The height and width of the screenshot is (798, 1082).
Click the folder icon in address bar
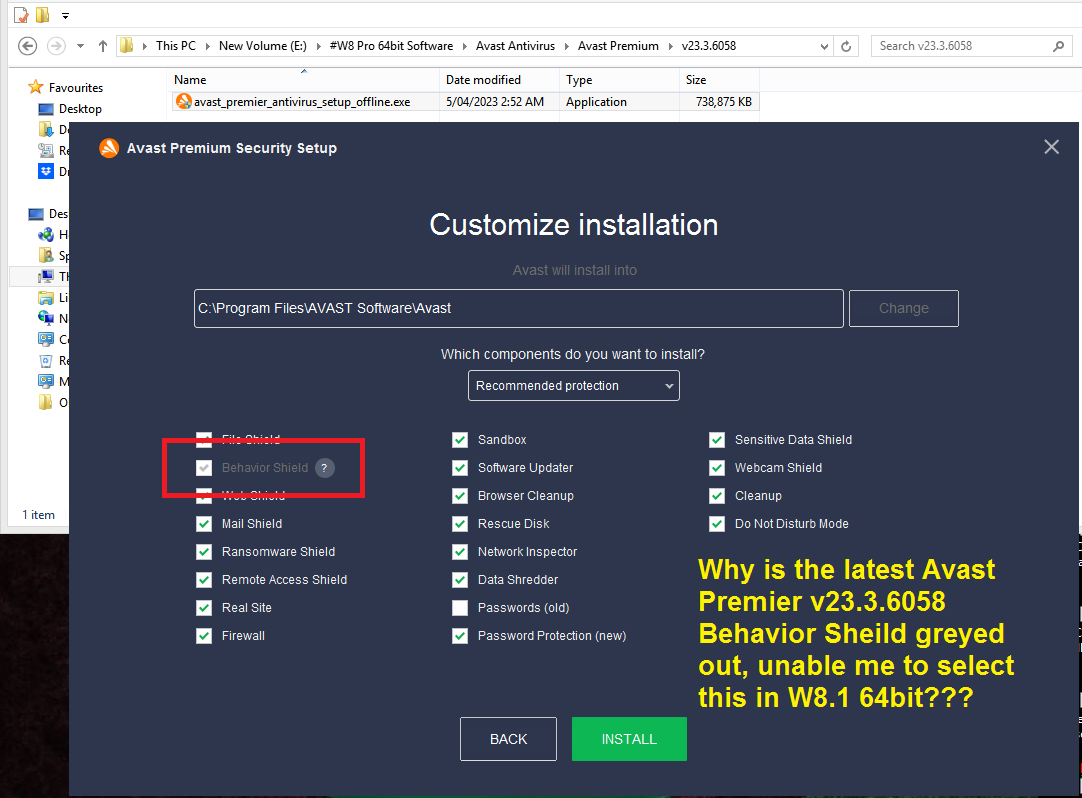point(127,46)
